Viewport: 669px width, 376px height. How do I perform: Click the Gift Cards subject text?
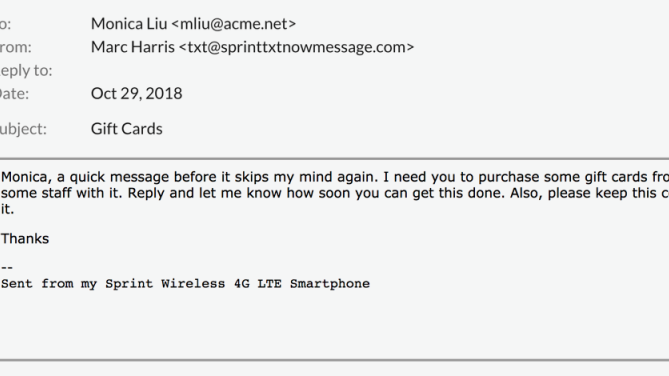click(127, 129)
